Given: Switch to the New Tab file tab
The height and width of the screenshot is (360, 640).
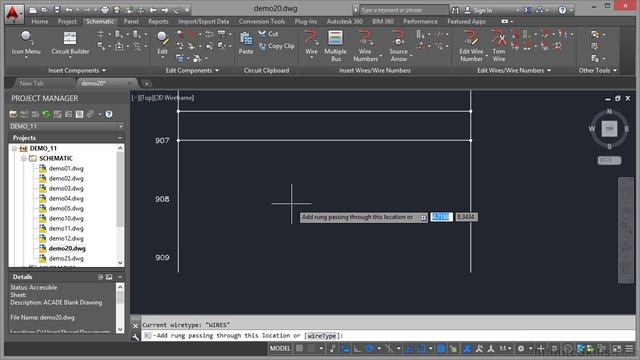Looking at the screenshot, I should point(31,83).
